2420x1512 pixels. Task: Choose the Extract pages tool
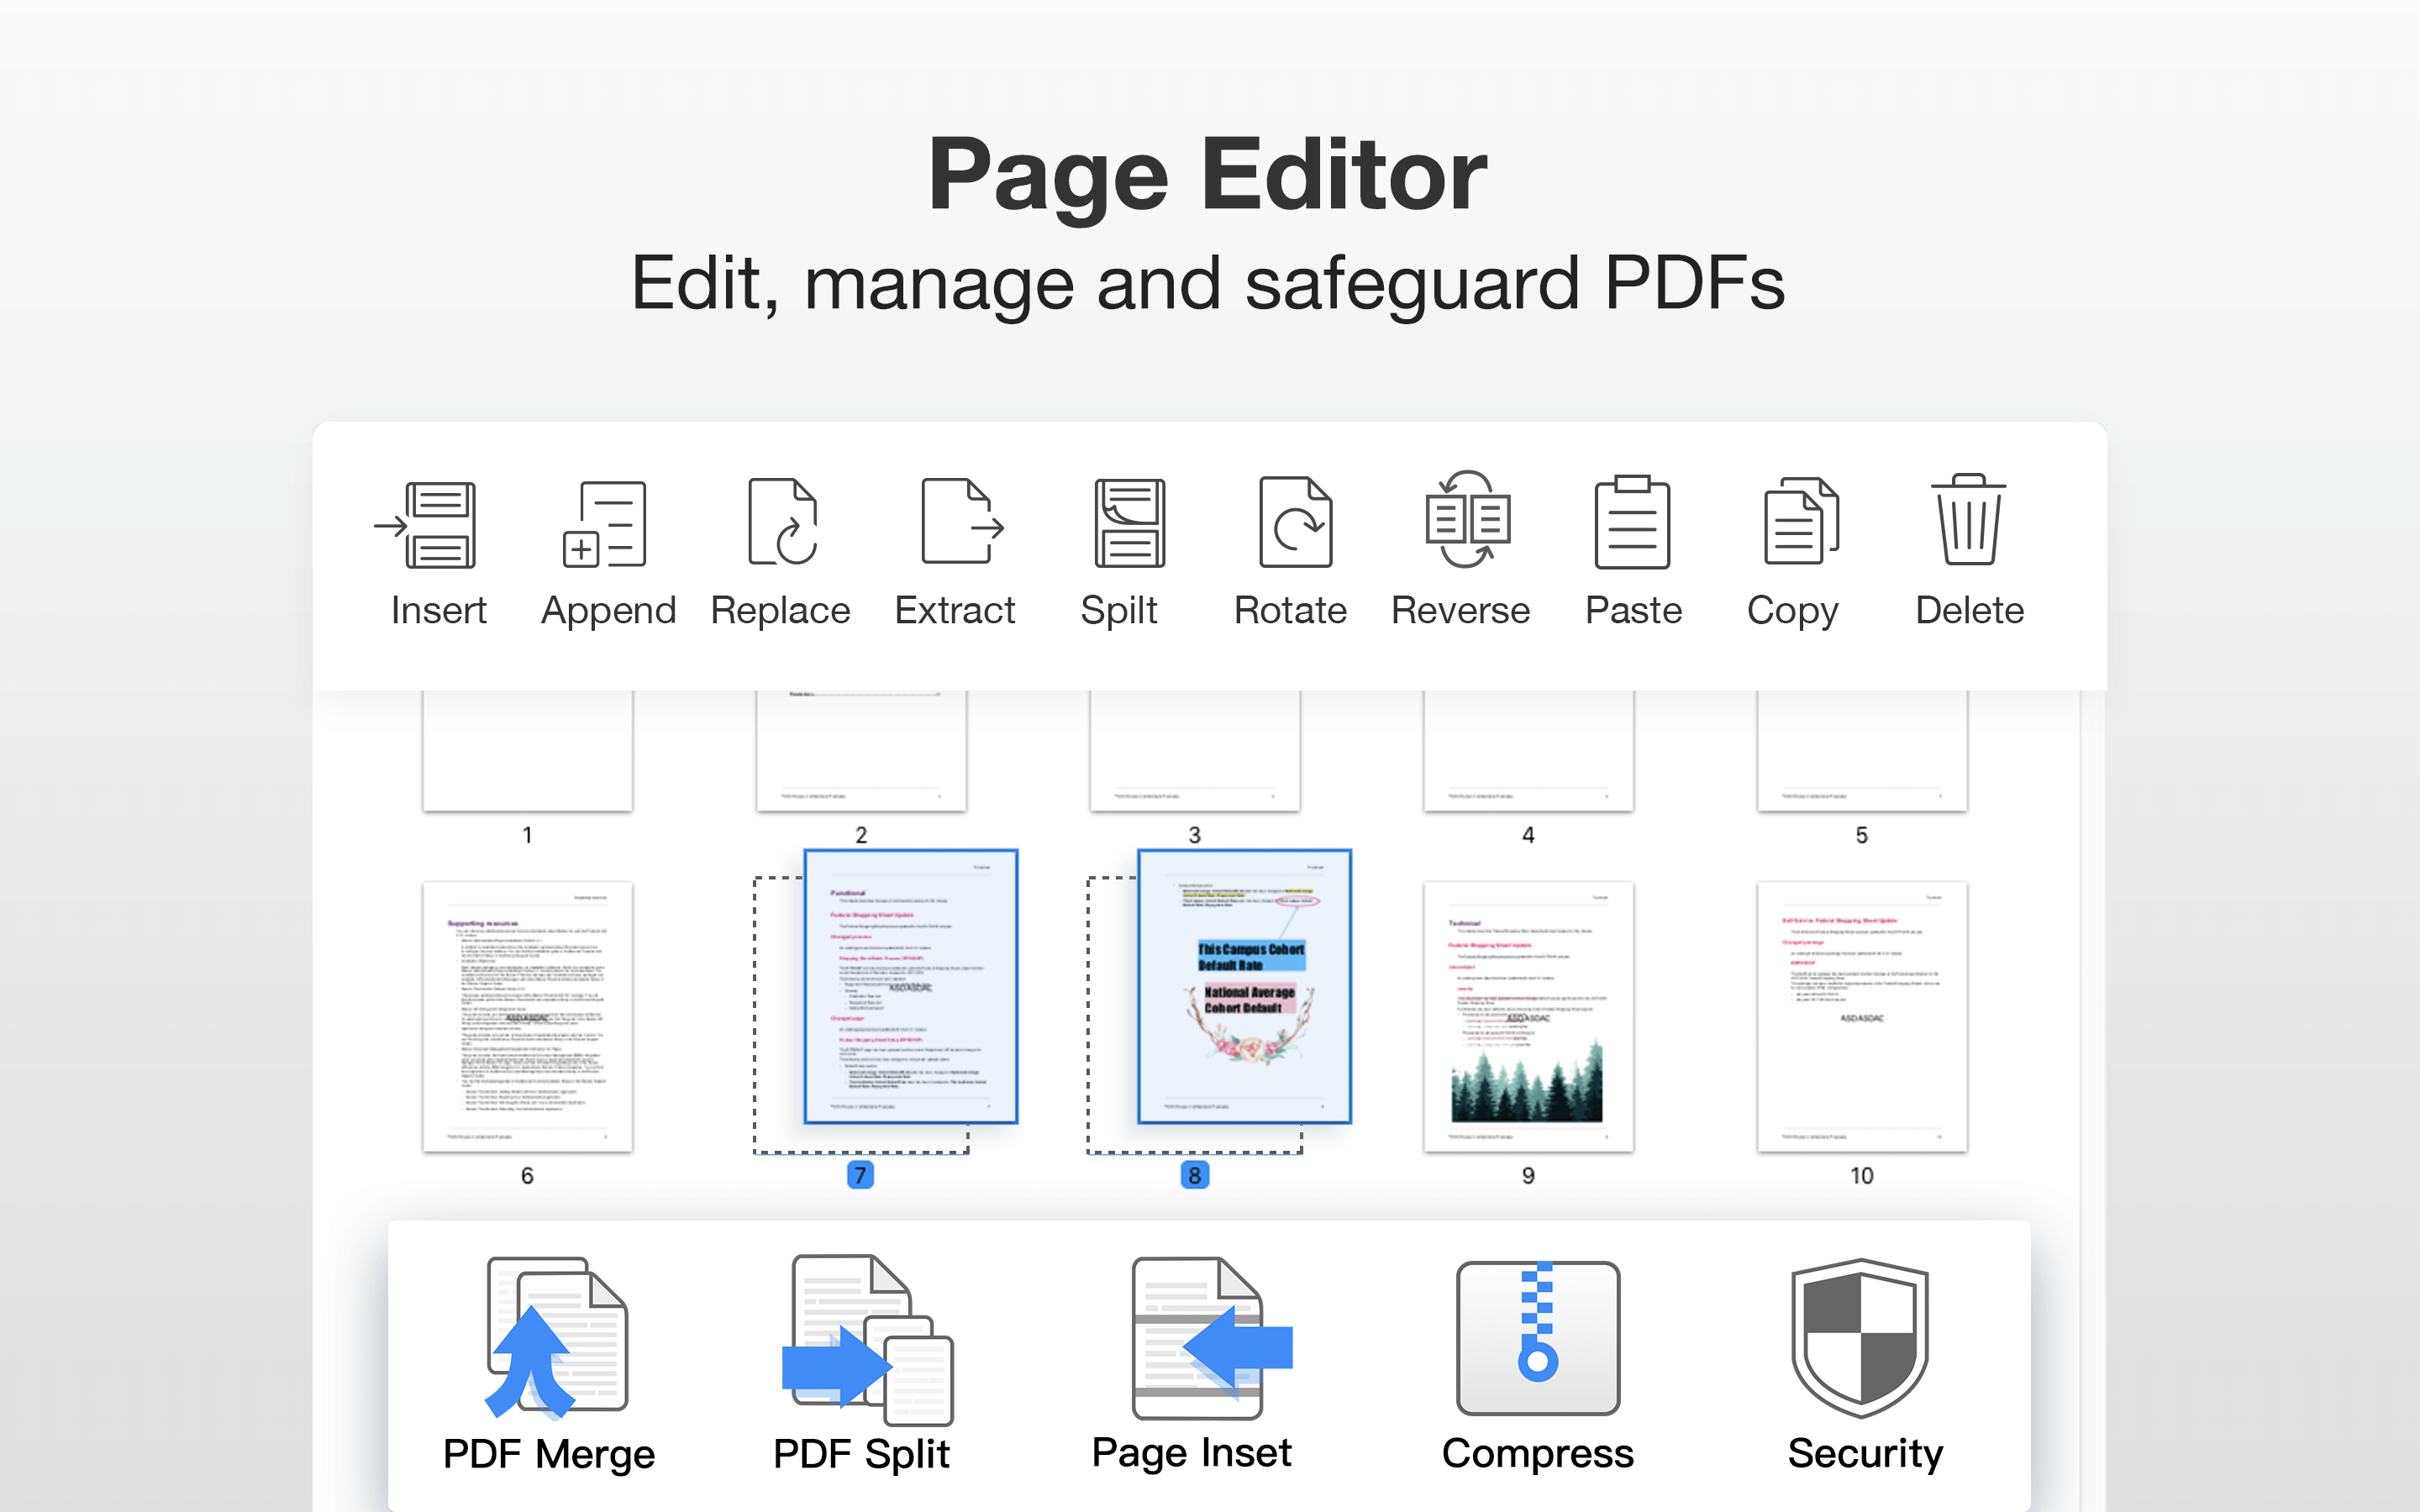tap(958, 523)
